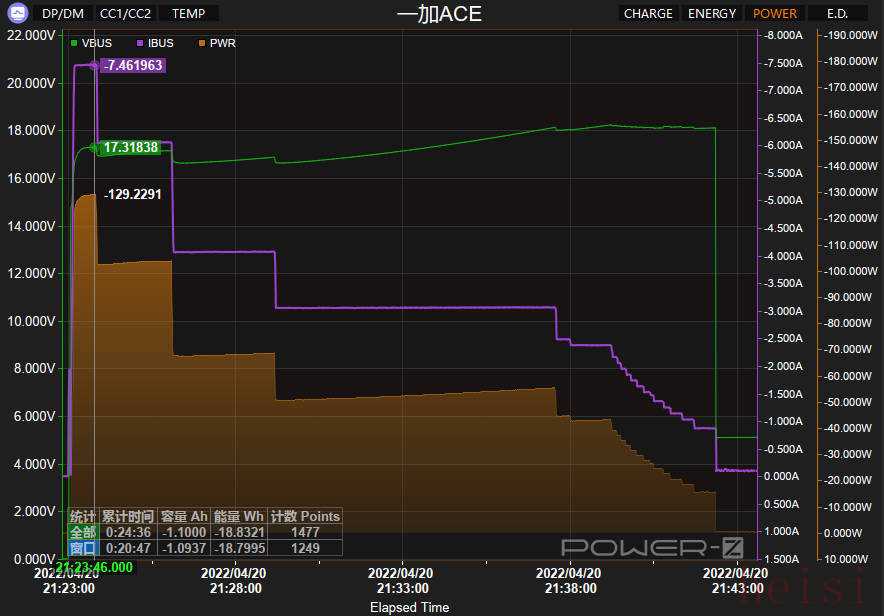Click the 0.000W power axis label
884x616 pixels.
click(843, 533)
